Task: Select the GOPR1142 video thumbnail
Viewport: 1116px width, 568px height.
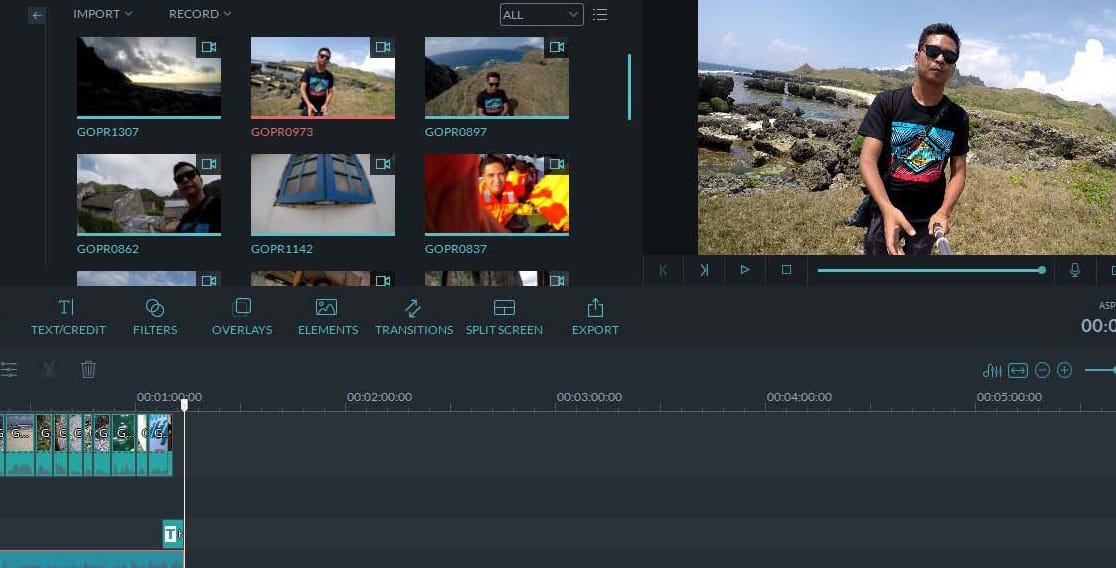Action: (x=322, y=194)
